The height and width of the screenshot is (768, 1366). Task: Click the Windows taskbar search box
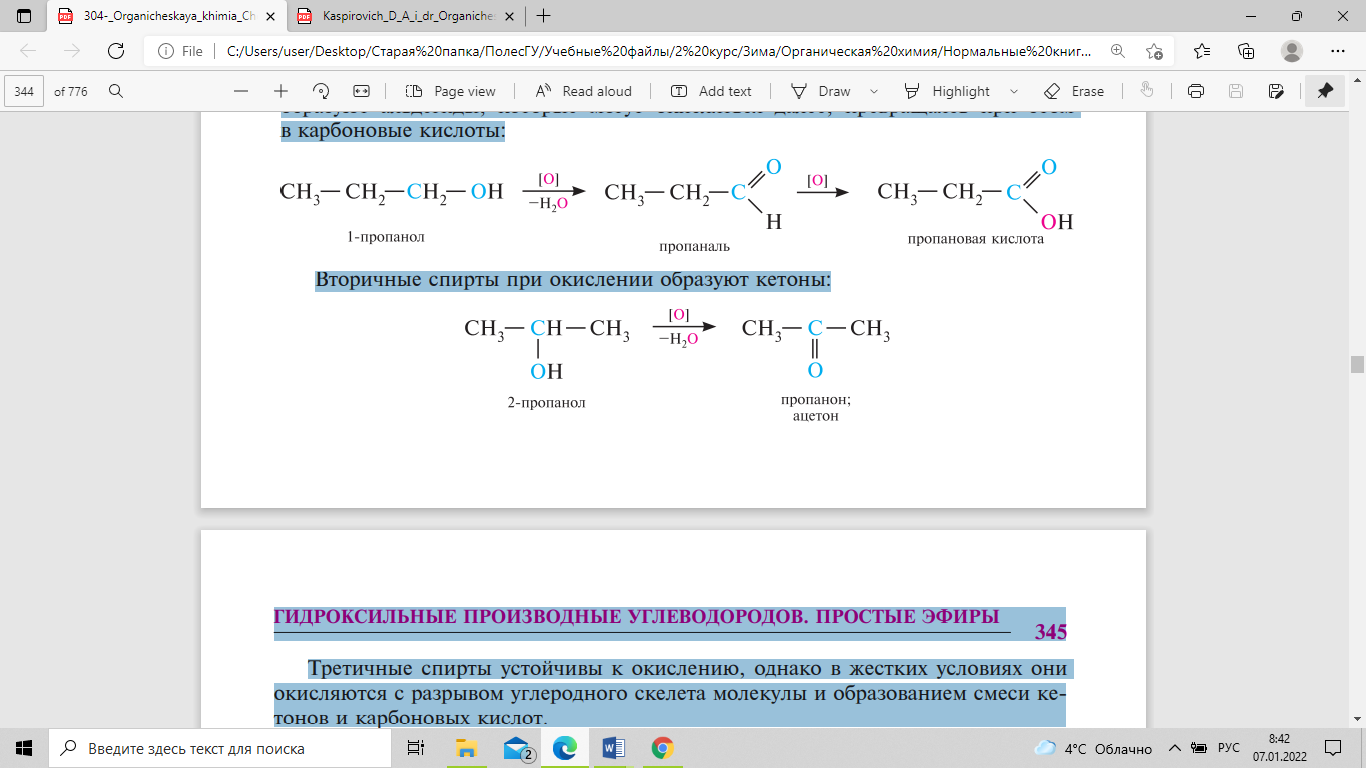point(220,748)
